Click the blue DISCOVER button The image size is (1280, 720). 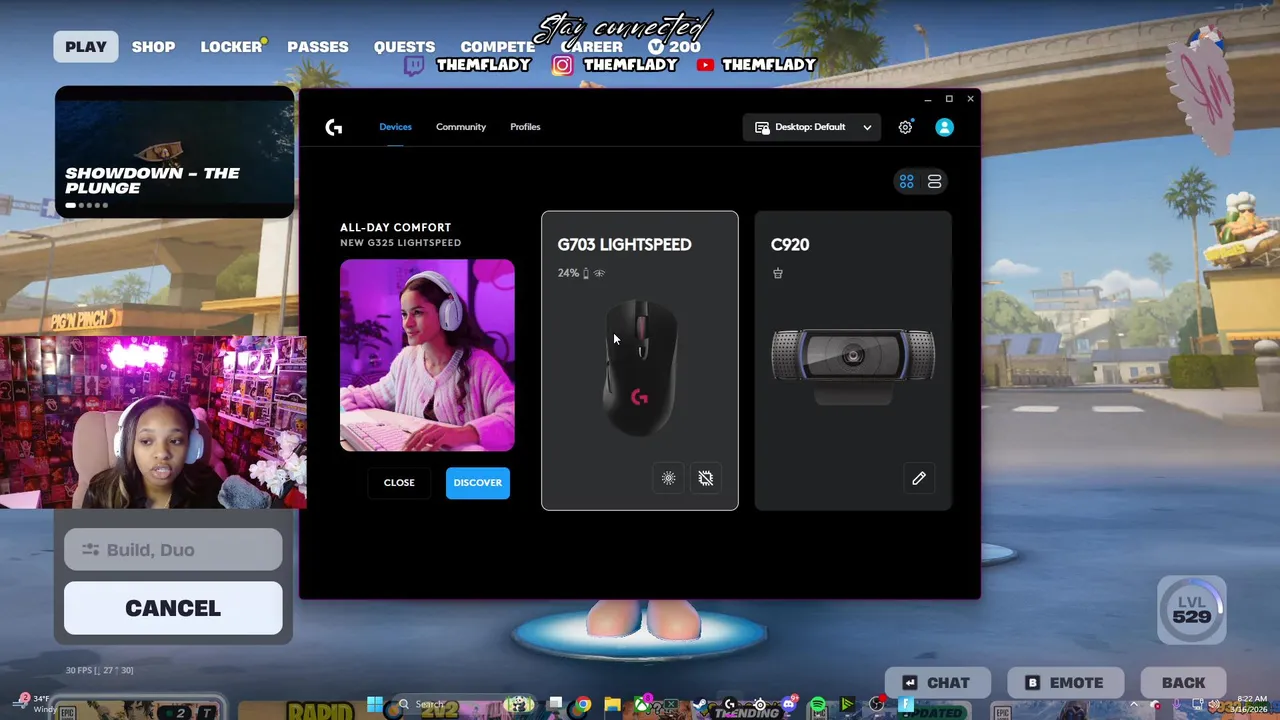click(478, 483)
